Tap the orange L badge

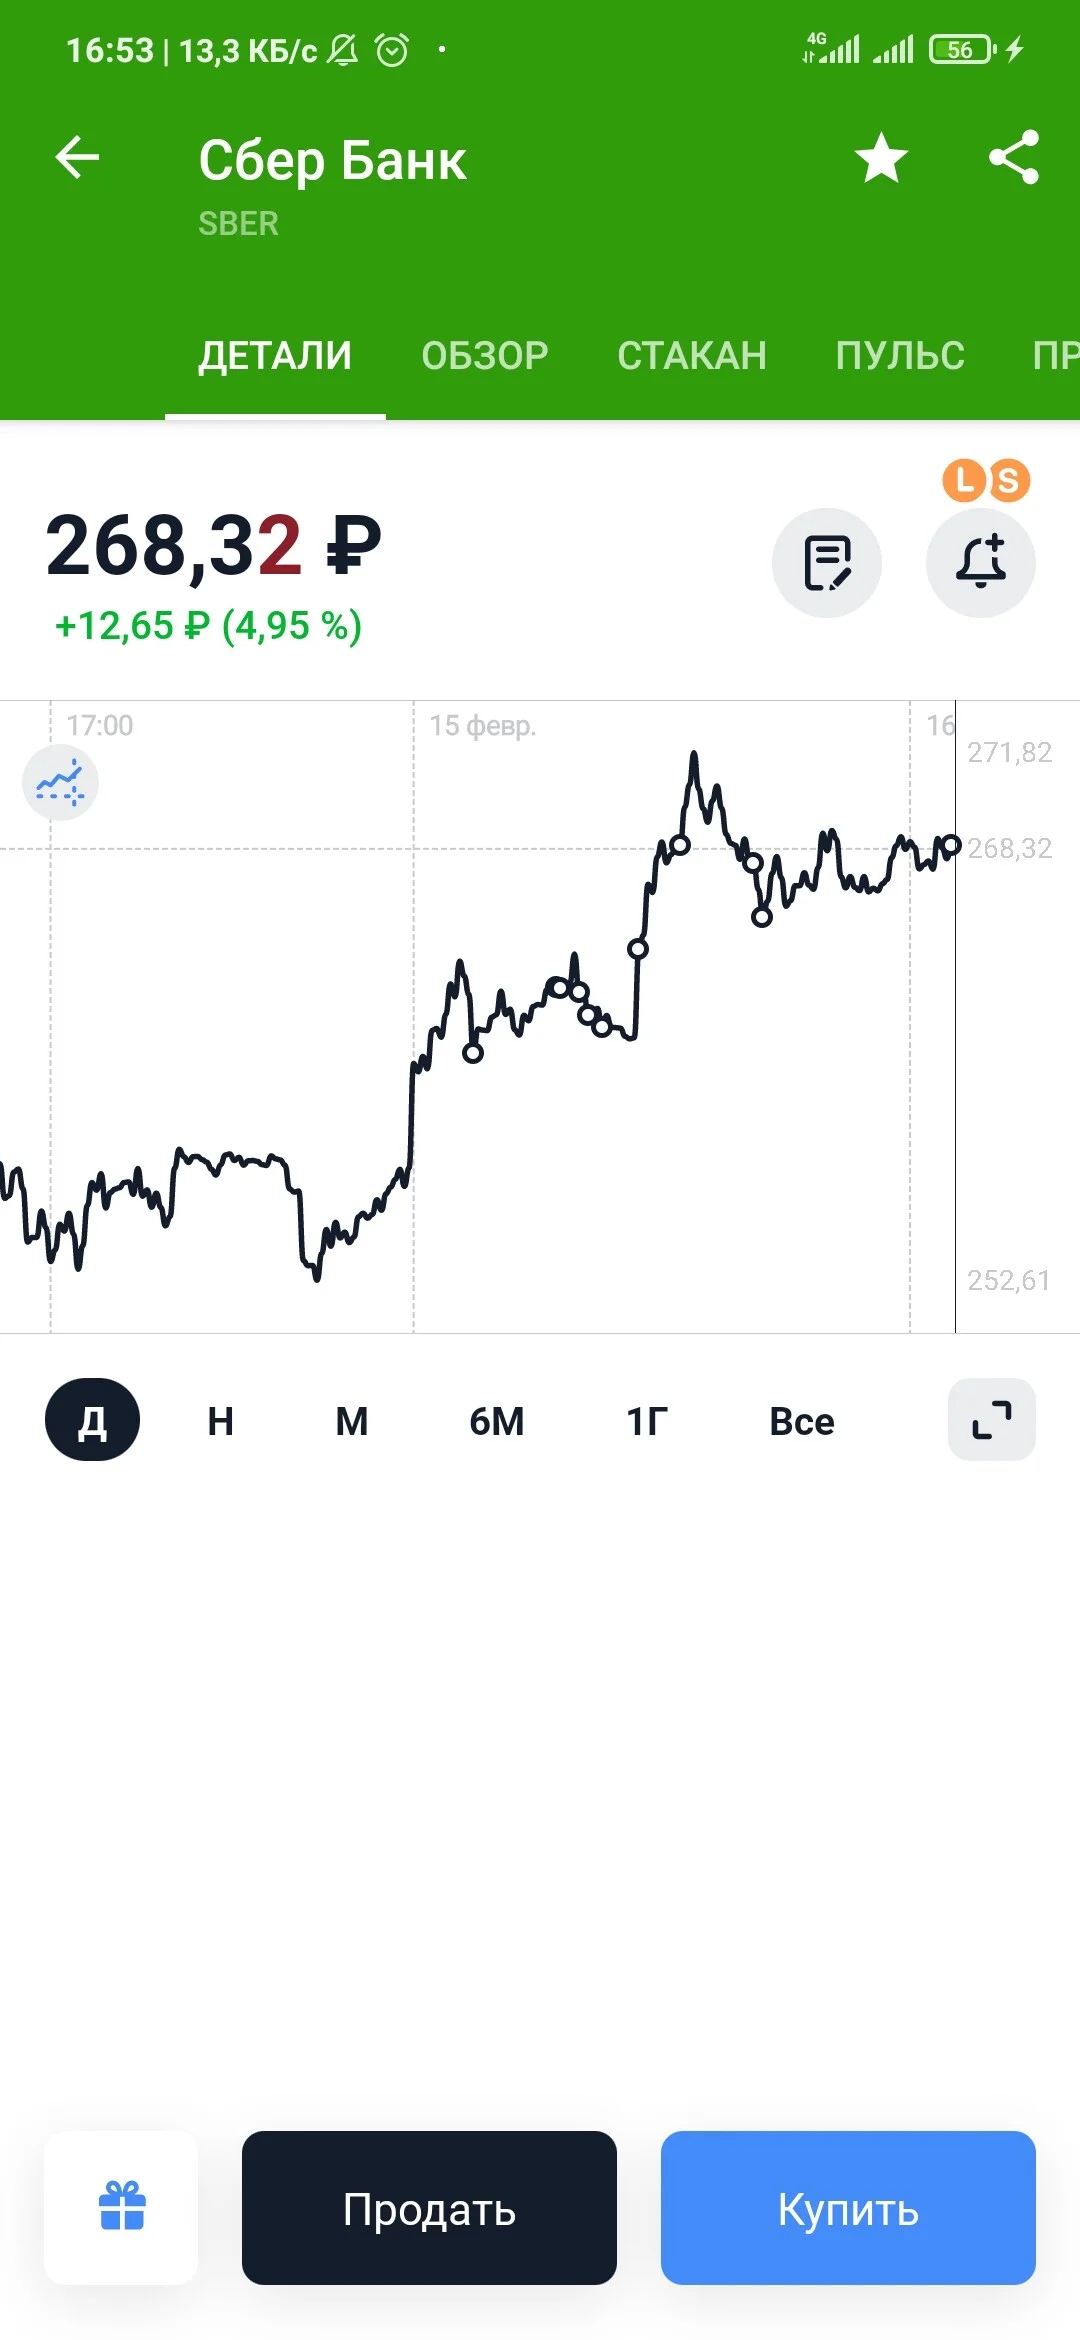pos(964,480)
